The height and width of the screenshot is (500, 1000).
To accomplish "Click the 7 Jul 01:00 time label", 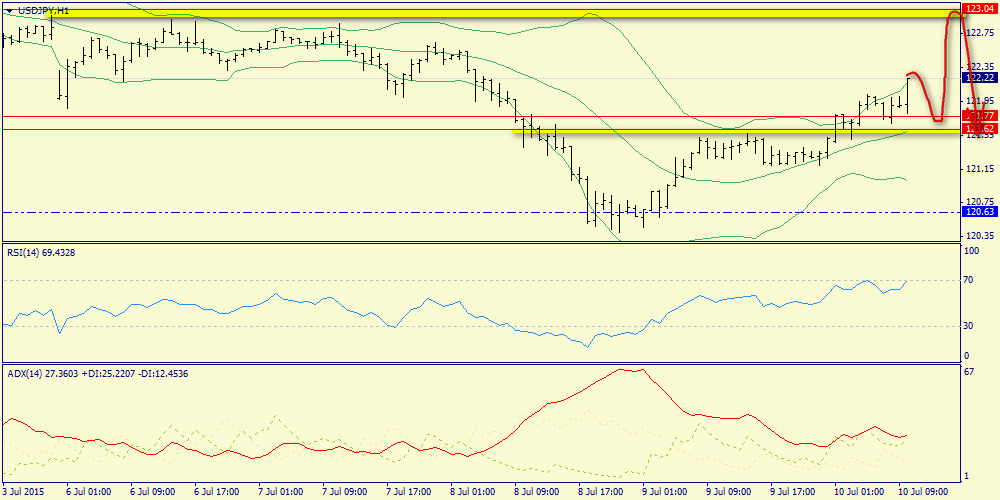I will 281,492.
